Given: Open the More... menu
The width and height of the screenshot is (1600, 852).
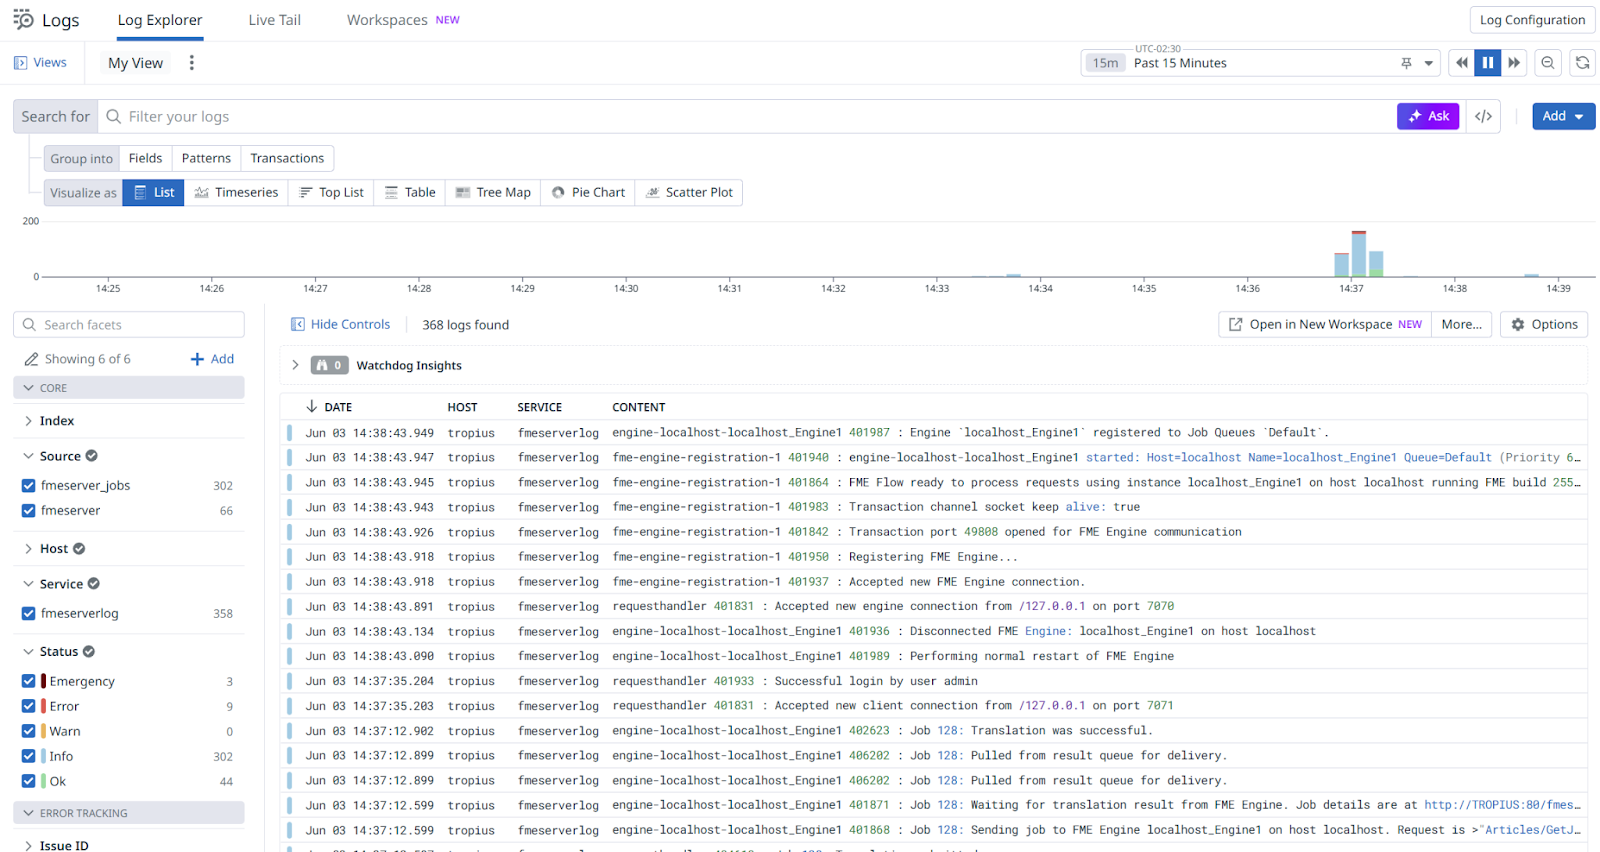Looking at the screenshot, I should click(x=1462, y=325).
